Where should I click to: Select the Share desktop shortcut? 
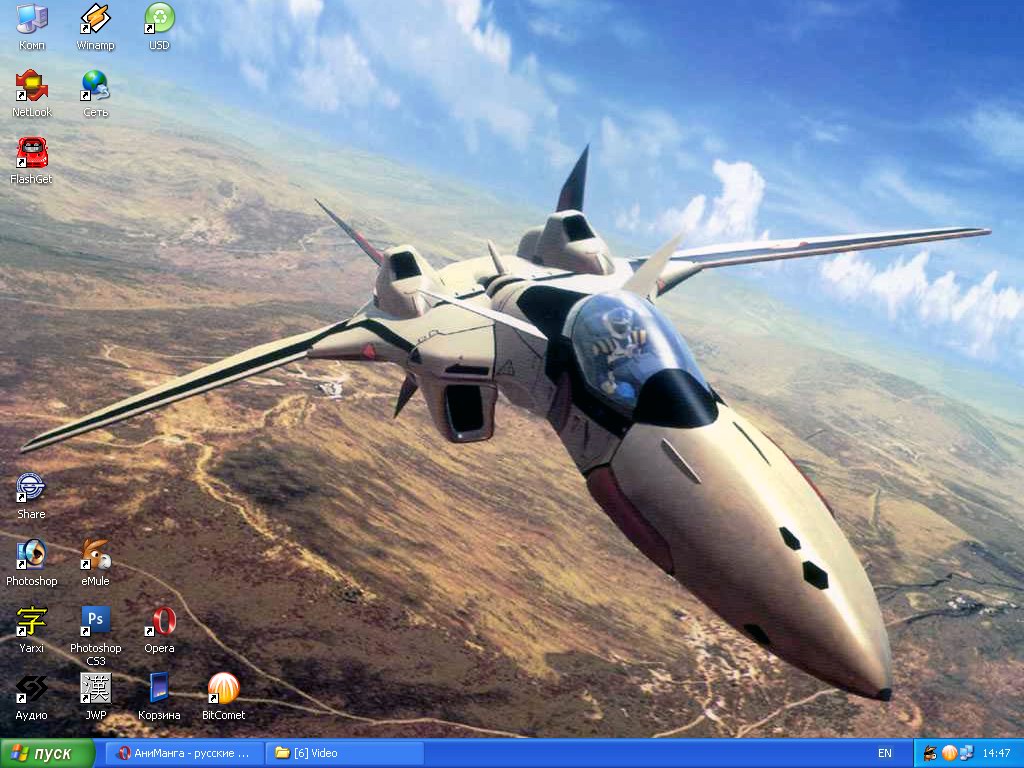[x=31, y=488]
